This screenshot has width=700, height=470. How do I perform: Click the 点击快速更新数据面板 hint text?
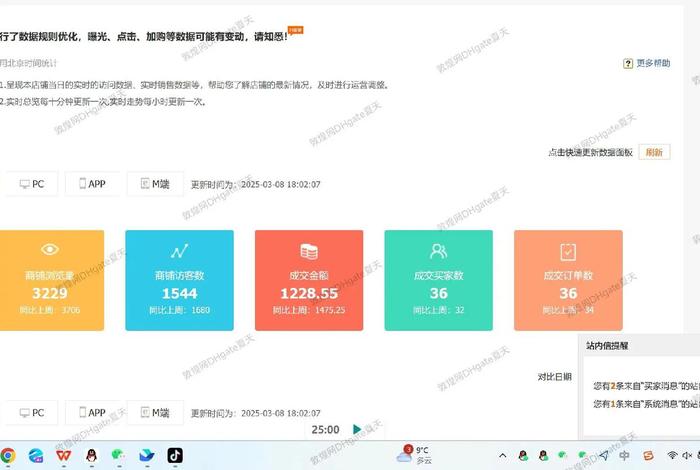point(591,152)
